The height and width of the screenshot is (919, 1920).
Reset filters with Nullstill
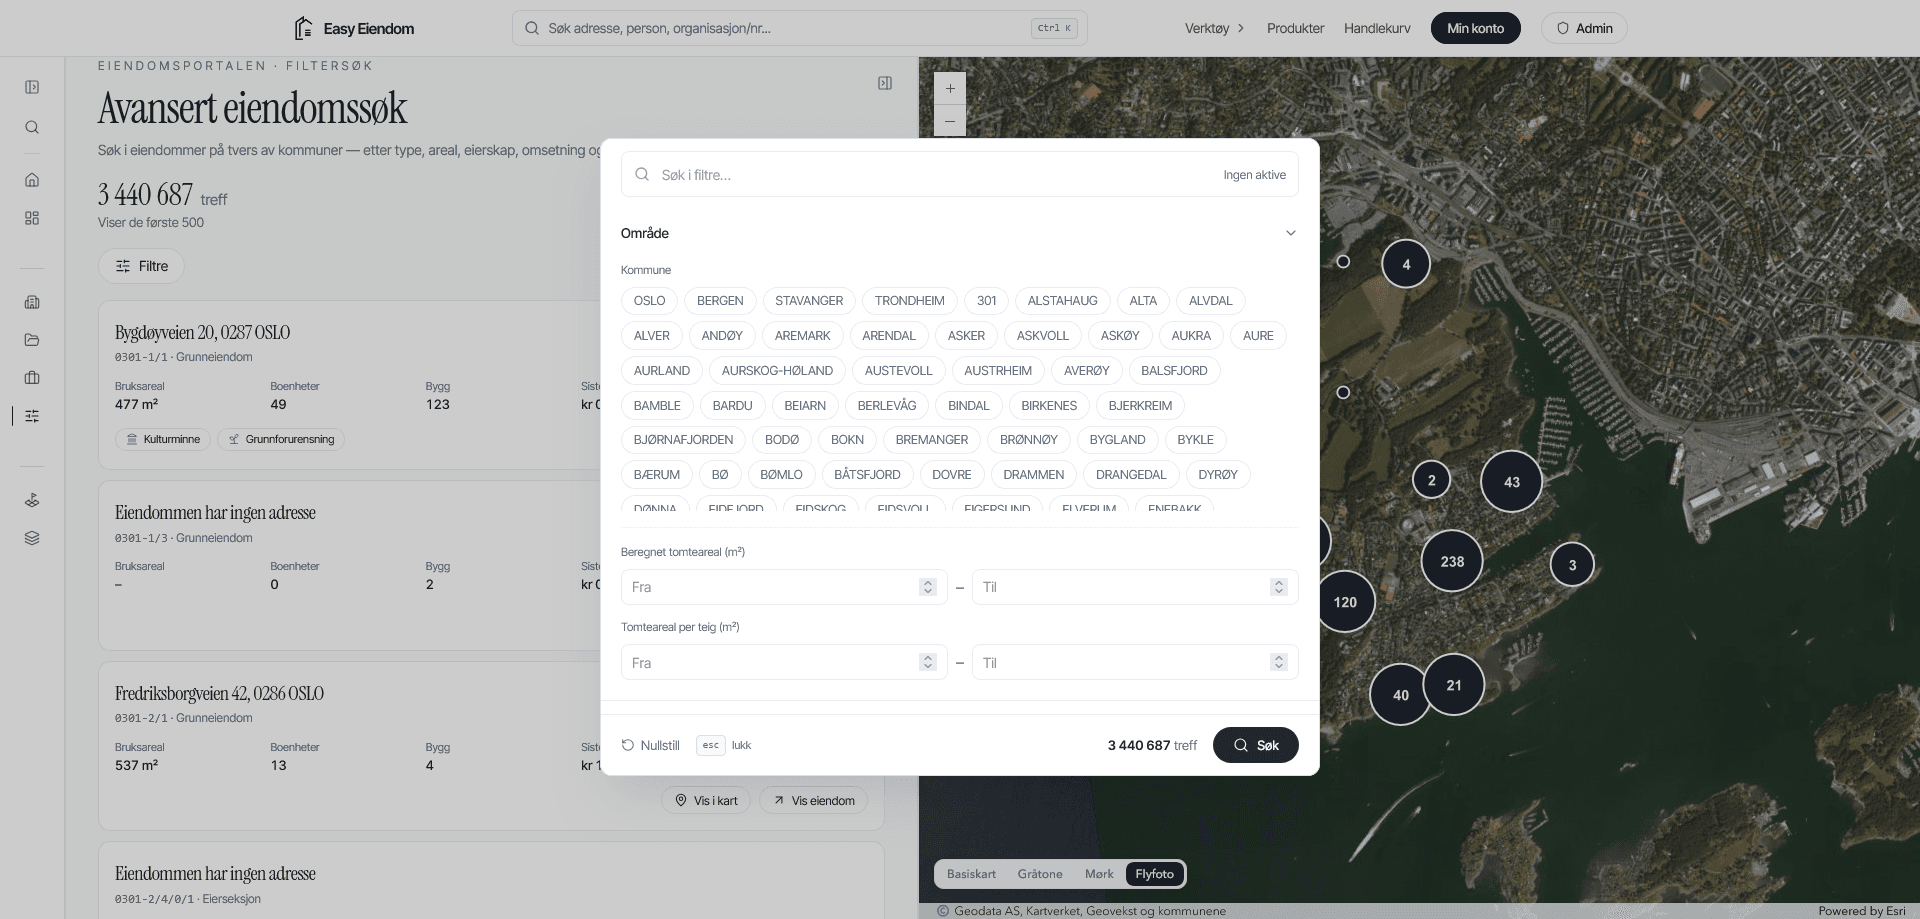[x=650, y=745]
